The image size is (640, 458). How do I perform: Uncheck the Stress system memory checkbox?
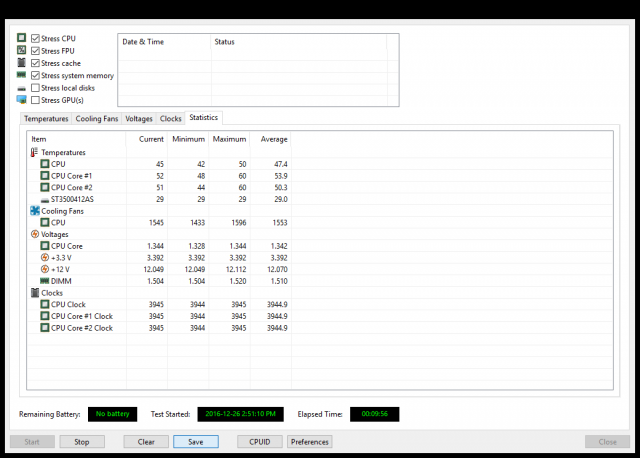36,76
